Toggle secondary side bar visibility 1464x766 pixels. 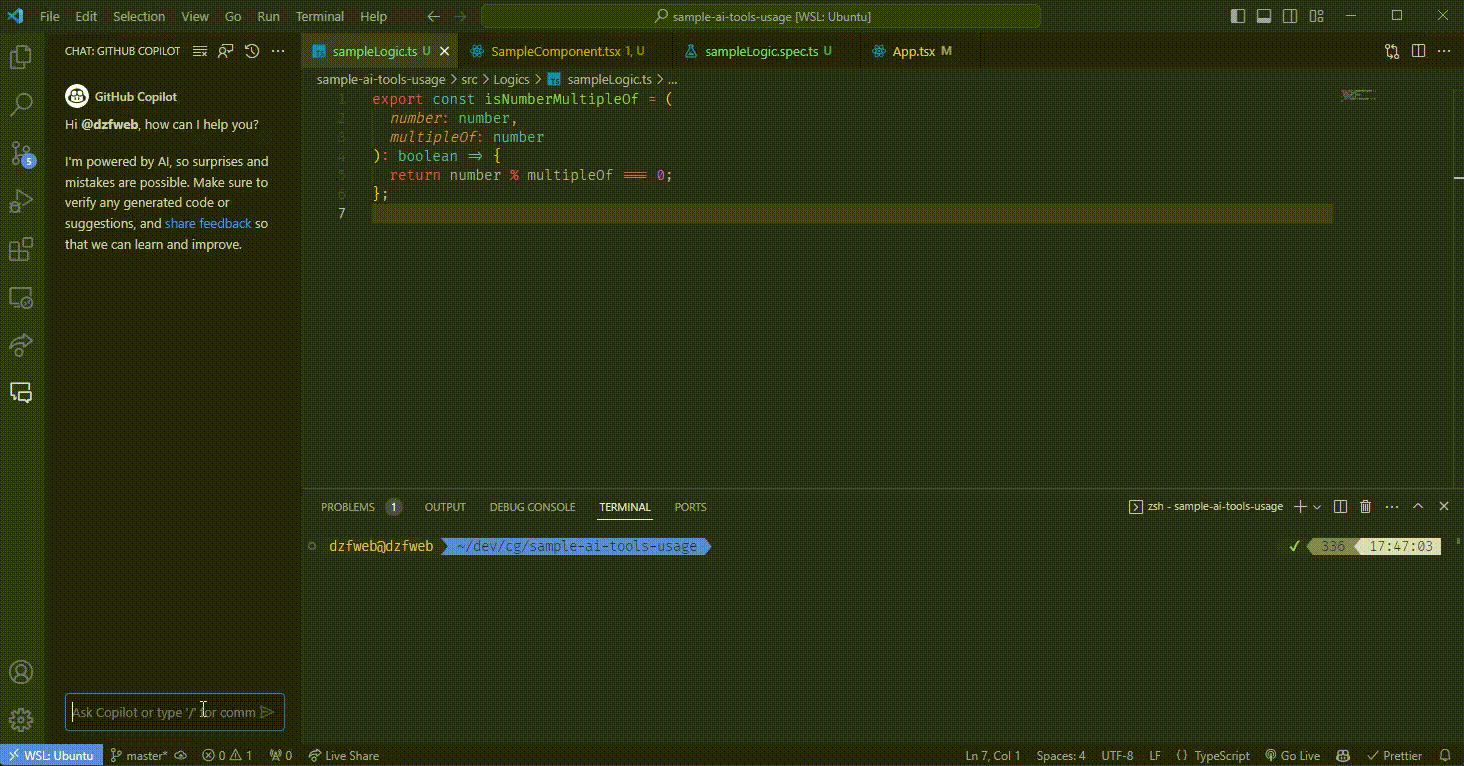click(1290, 16)
